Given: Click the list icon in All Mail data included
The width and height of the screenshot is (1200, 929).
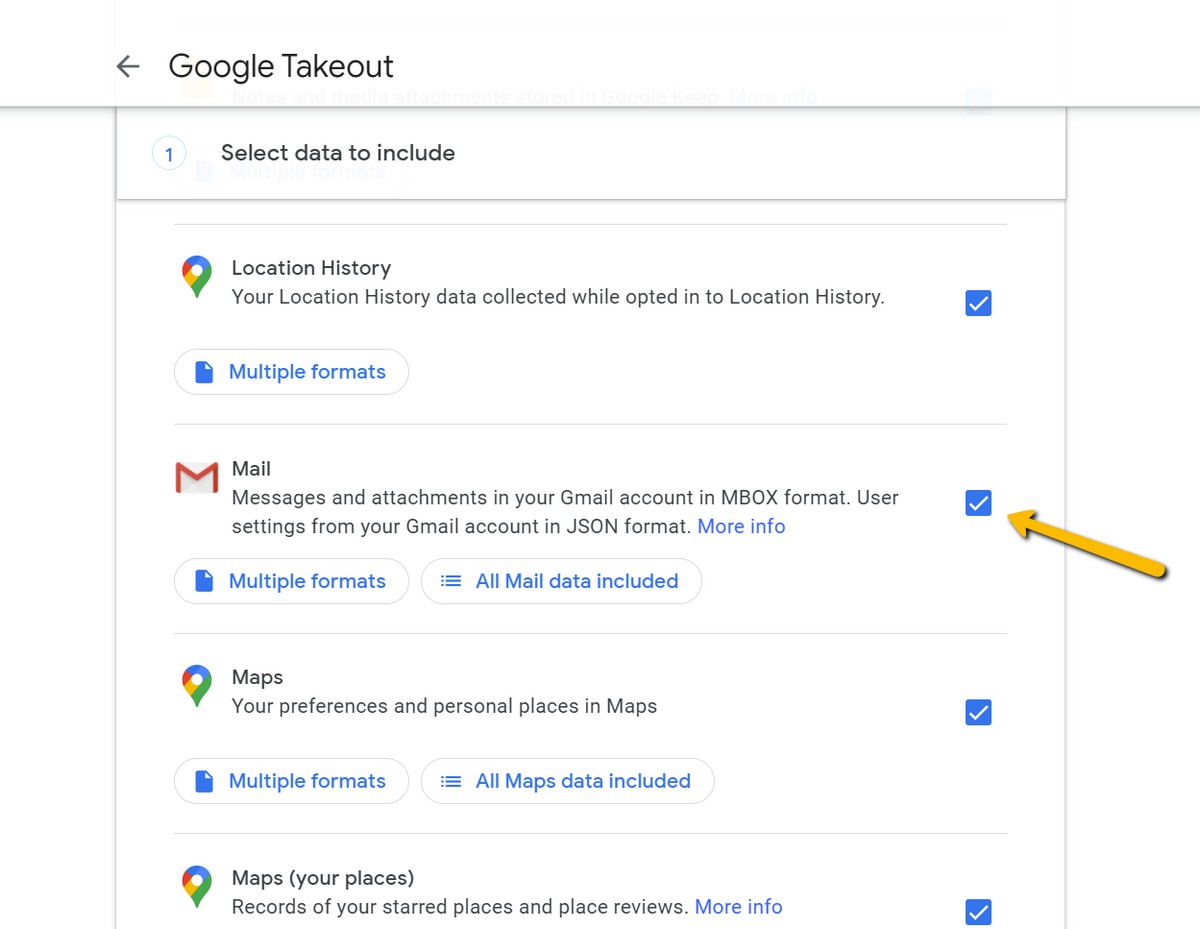Looking at the screenshot, I should pyautogui.click(x=452, y=581).
